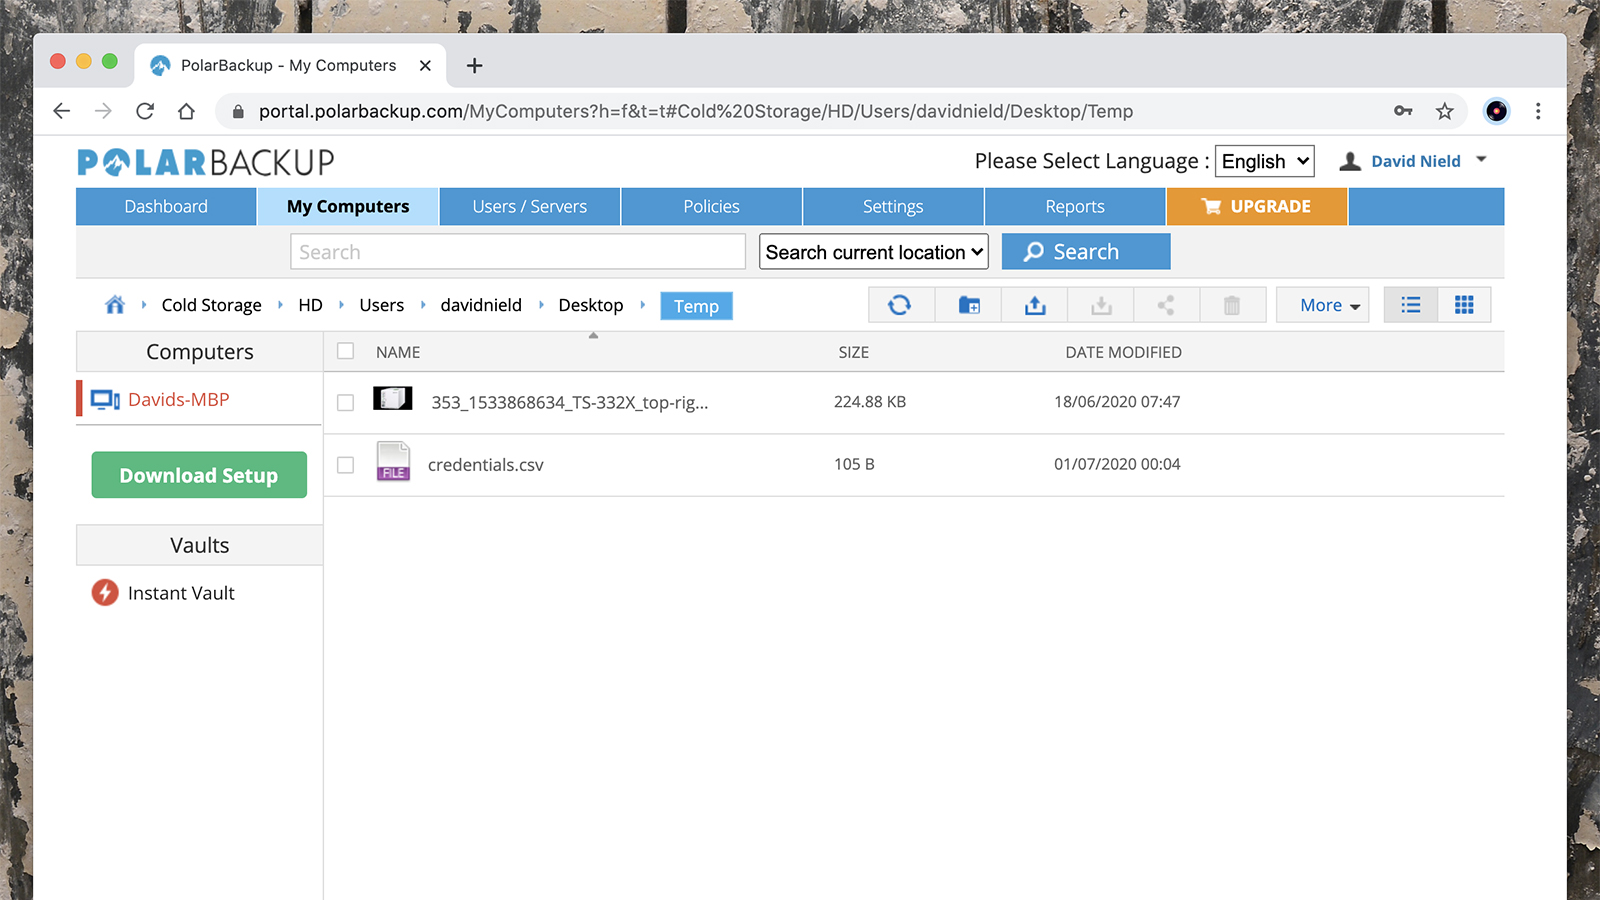This screenshot has width=1600, height=900.
Task: Click the David Nield account link
Action: click(x=1415, y=161)
